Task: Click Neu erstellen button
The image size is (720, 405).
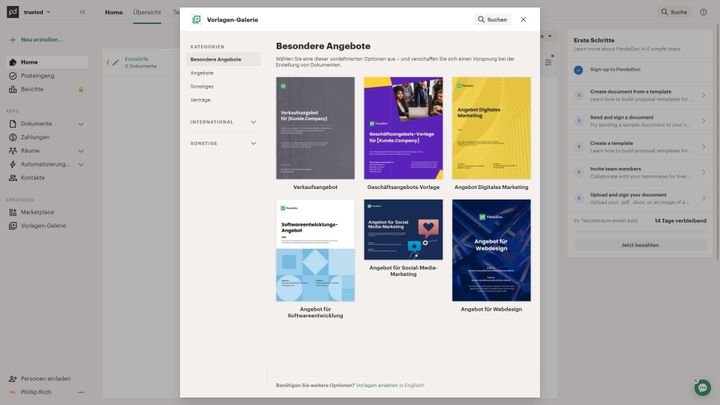Action: point(36,40)
